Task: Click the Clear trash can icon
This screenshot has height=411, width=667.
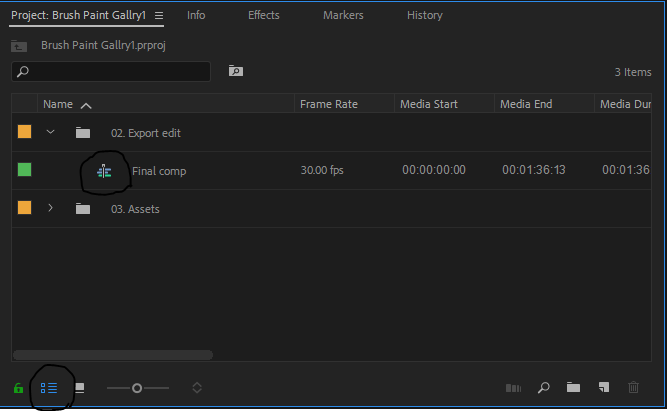Action: [x=633, y=387]
